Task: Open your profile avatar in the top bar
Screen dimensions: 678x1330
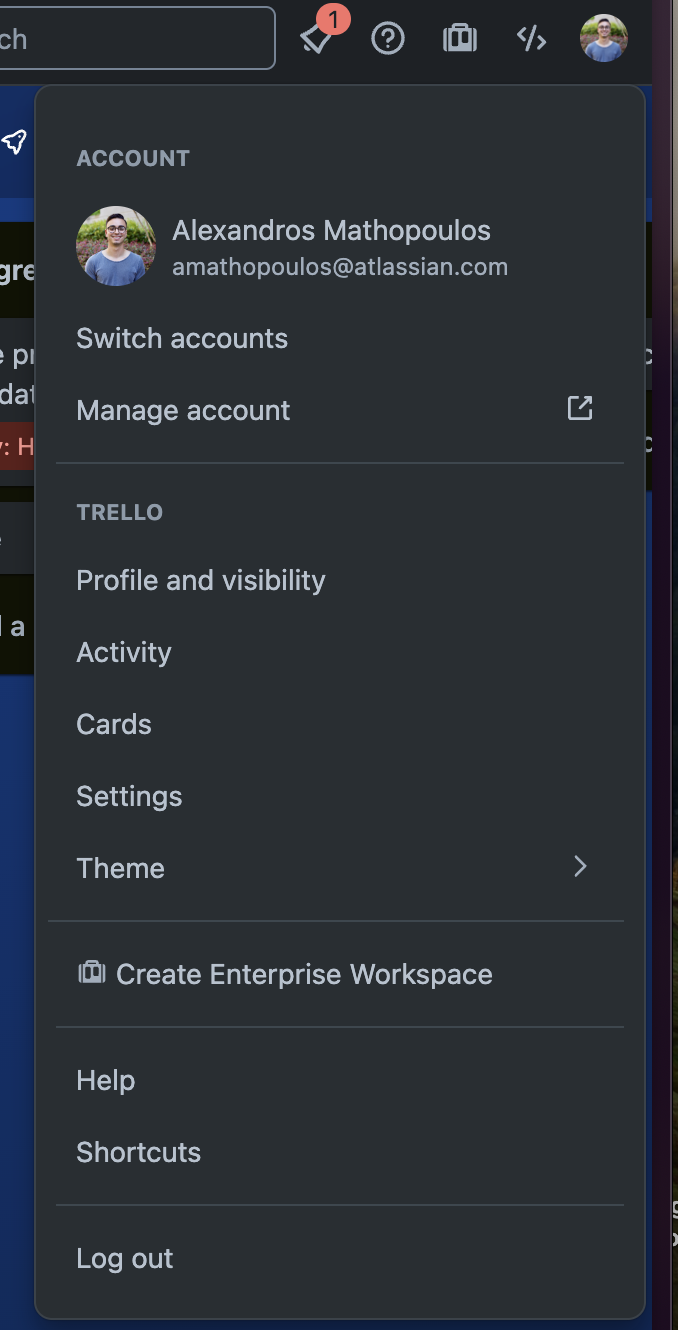Action: pos(603,38)
